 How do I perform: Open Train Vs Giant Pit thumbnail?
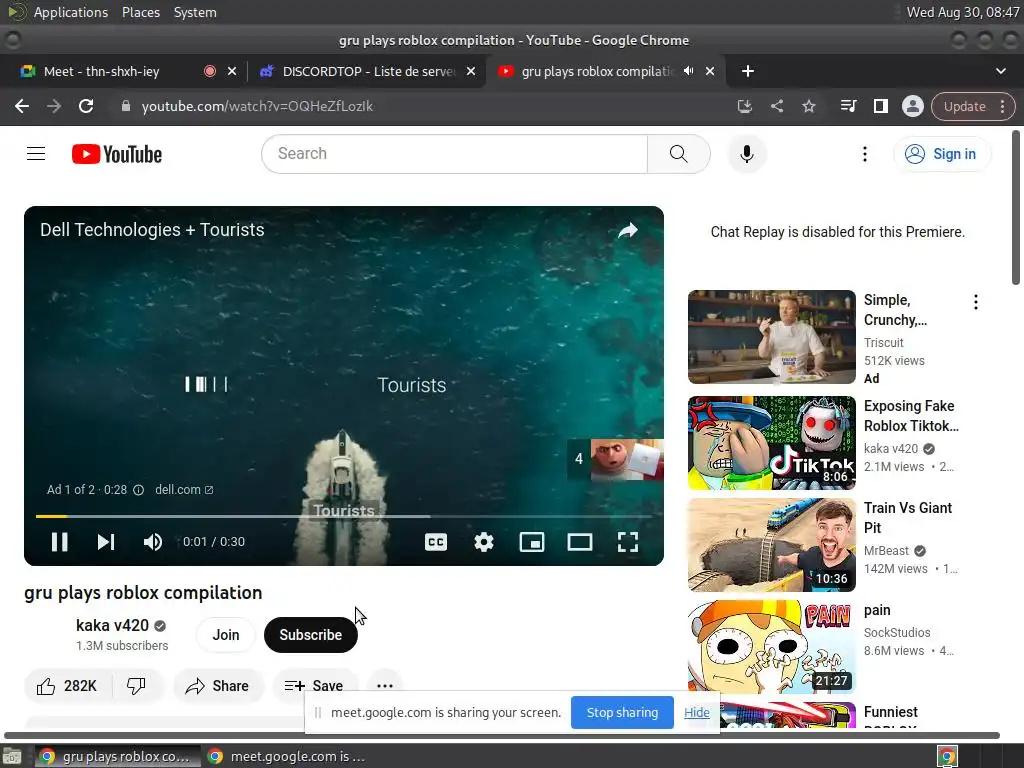(771, 545)
